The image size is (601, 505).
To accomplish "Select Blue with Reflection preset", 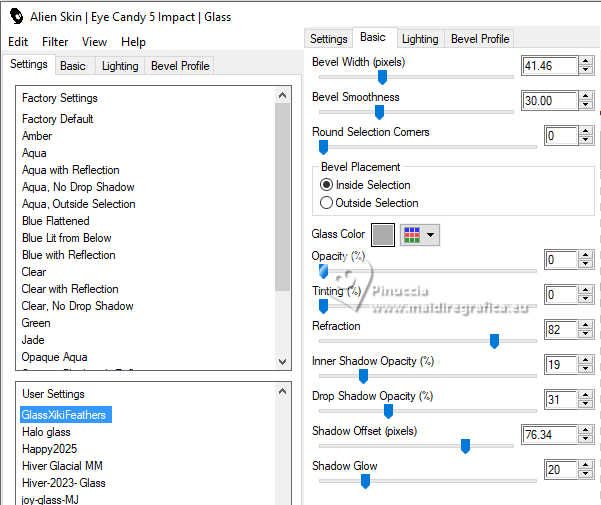I will 69,255.
